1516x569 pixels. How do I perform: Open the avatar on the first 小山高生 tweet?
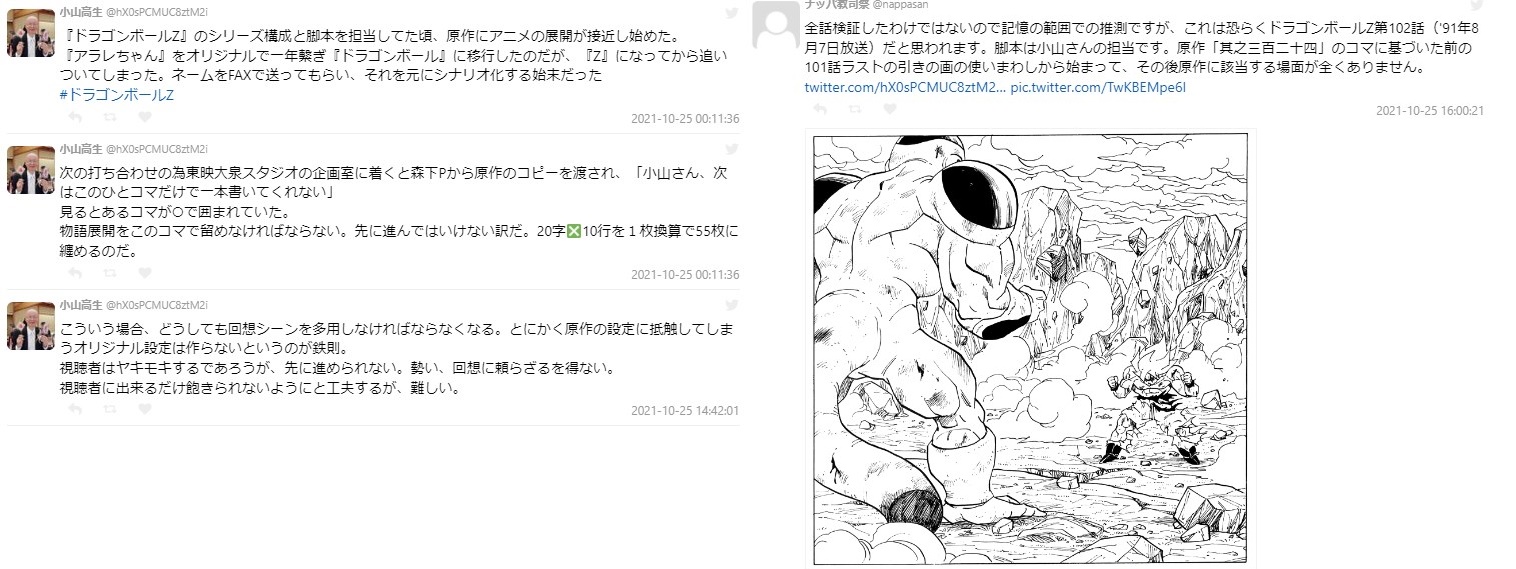pyautogui.click(x=30, y=31)
